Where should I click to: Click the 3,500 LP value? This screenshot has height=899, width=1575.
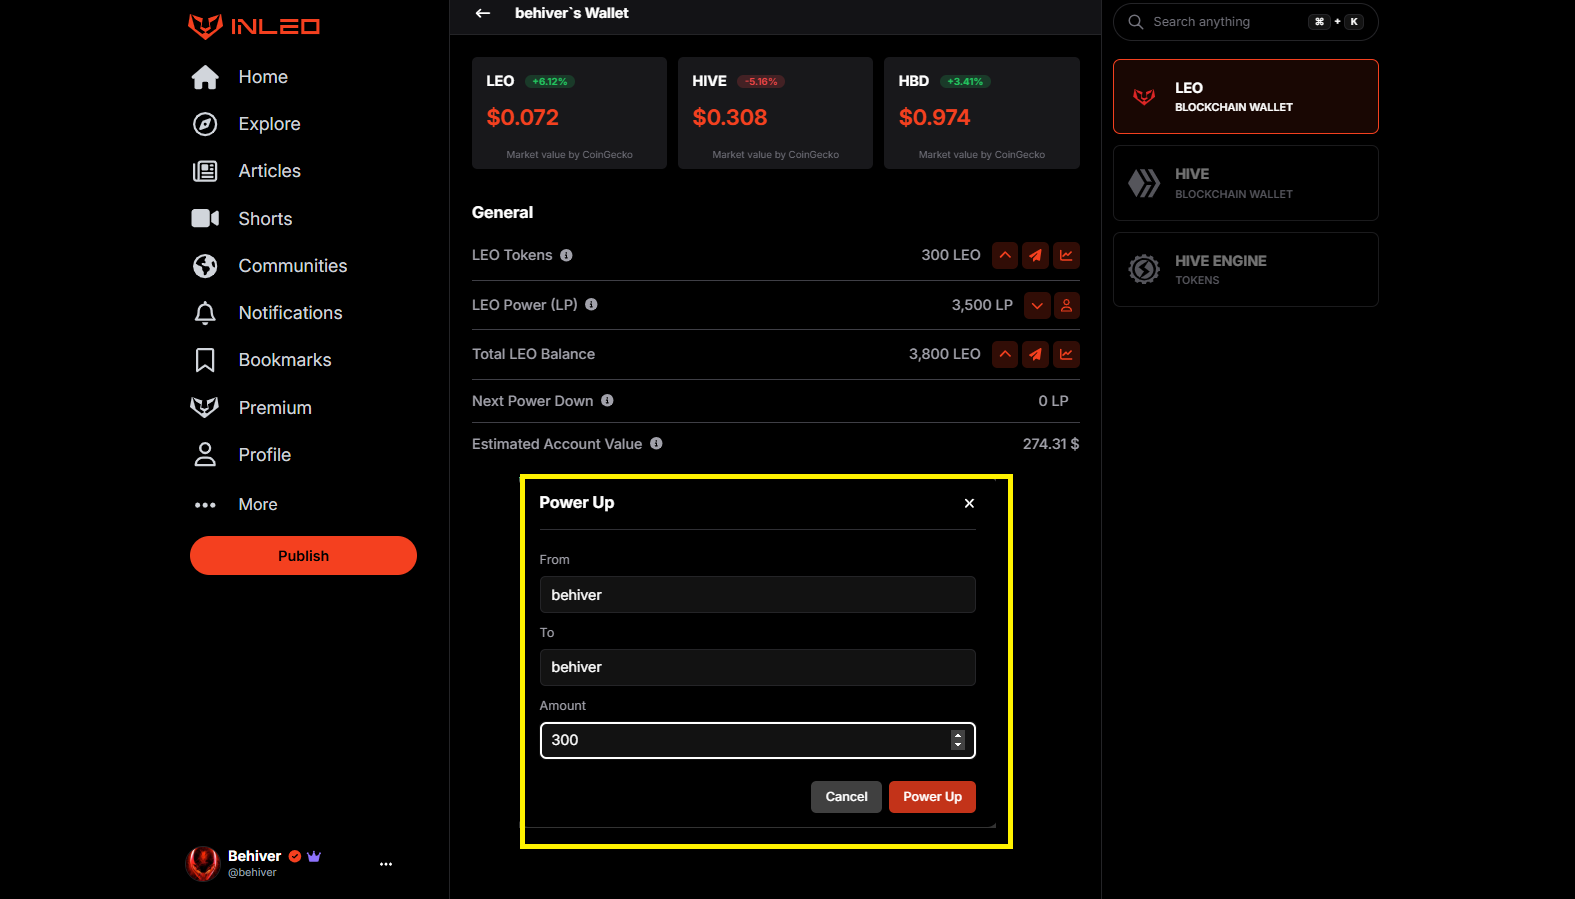pyautogui.click(x=982, y=305)
